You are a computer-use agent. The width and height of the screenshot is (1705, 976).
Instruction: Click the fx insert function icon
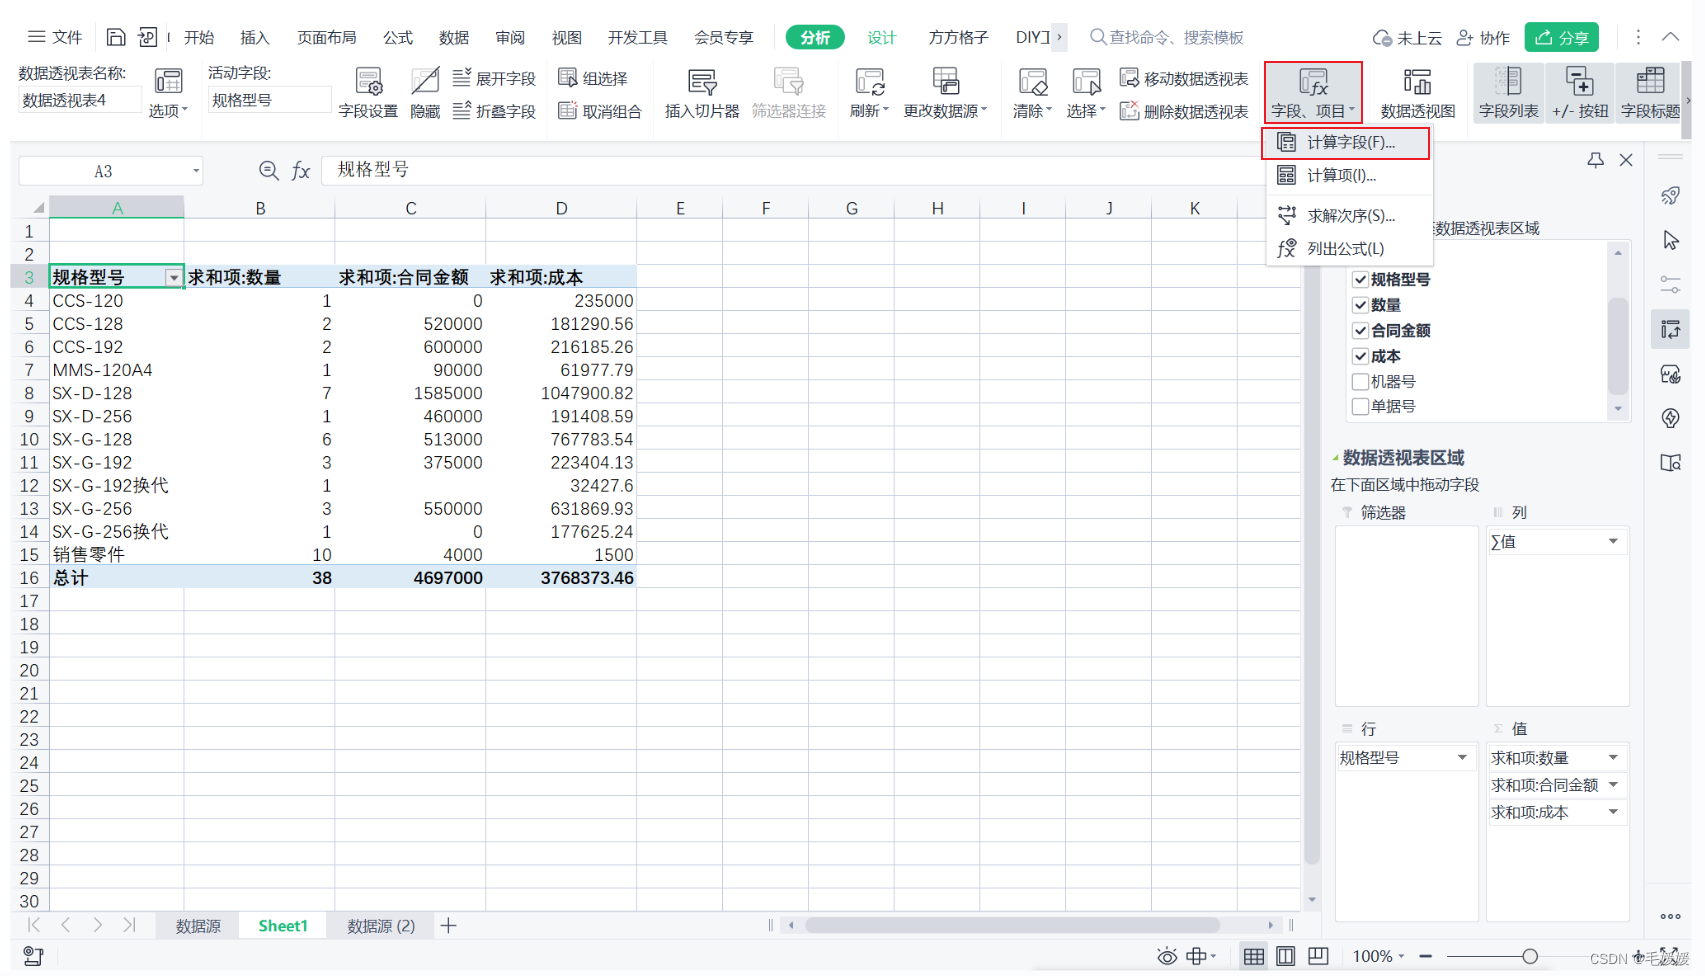click(300, 171)
